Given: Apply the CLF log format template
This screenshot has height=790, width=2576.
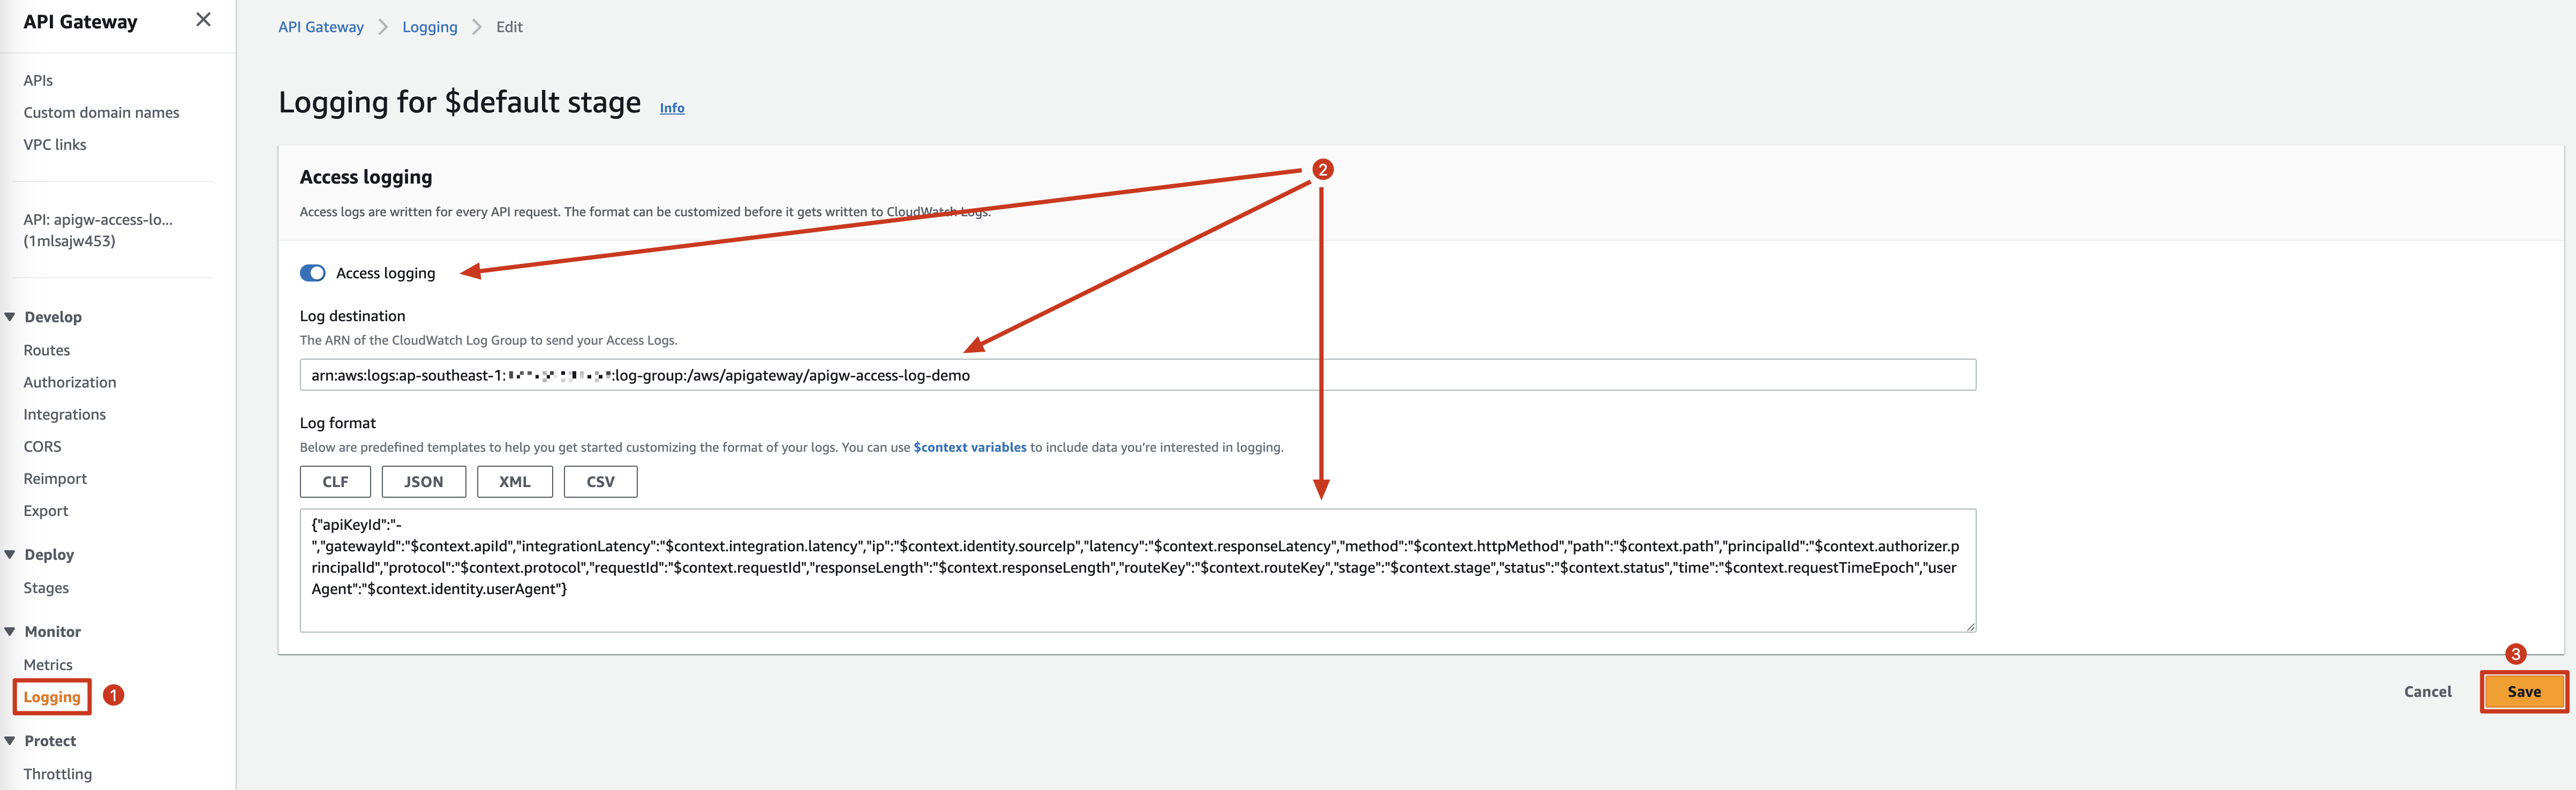Looking at the screenshot, I should (335, 481).
